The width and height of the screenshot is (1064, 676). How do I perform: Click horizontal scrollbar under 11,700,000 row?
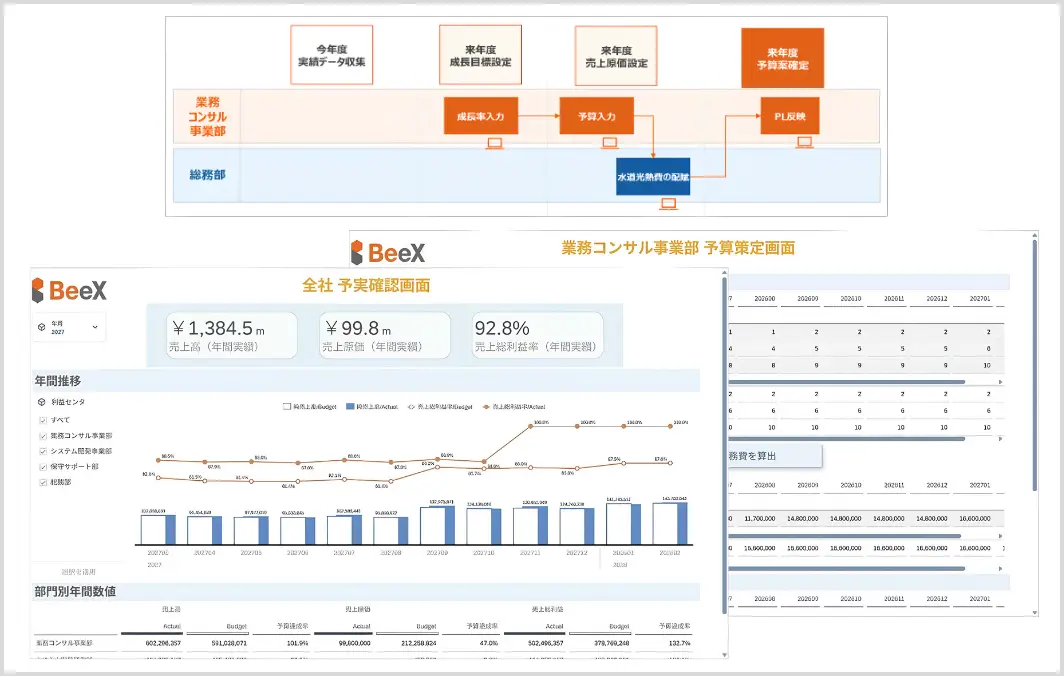pyautogui.click(x=845, y=536)
